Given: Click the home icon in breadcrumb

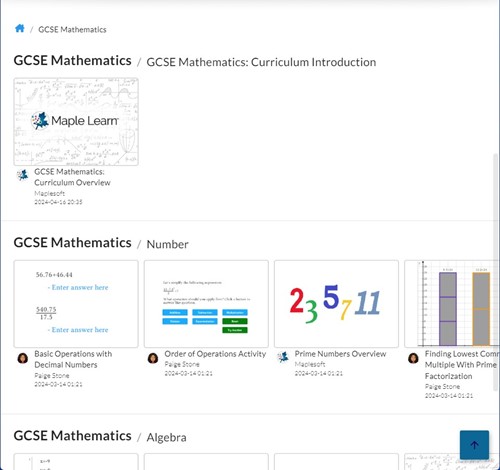Looking at the screenshot, I should 20,28.
